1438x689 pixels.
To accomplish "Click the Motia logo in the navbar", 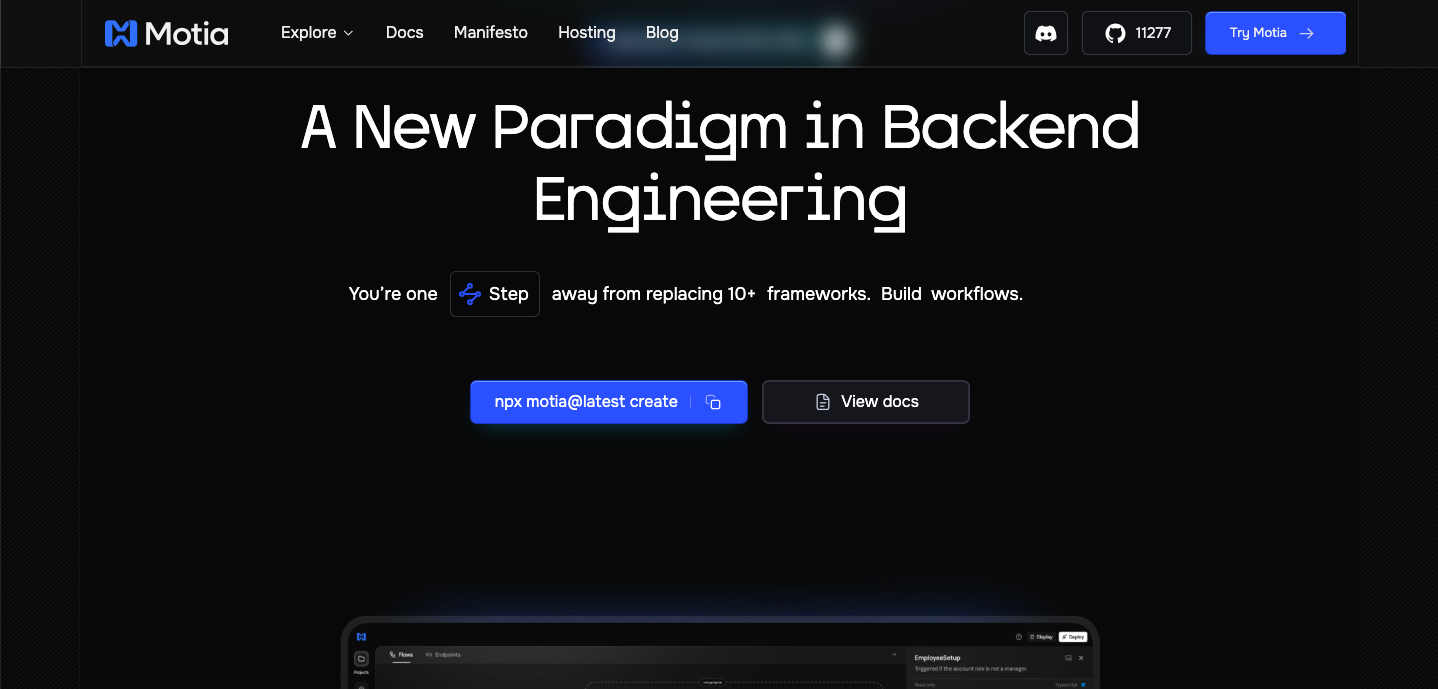I will tap(167, 33).
